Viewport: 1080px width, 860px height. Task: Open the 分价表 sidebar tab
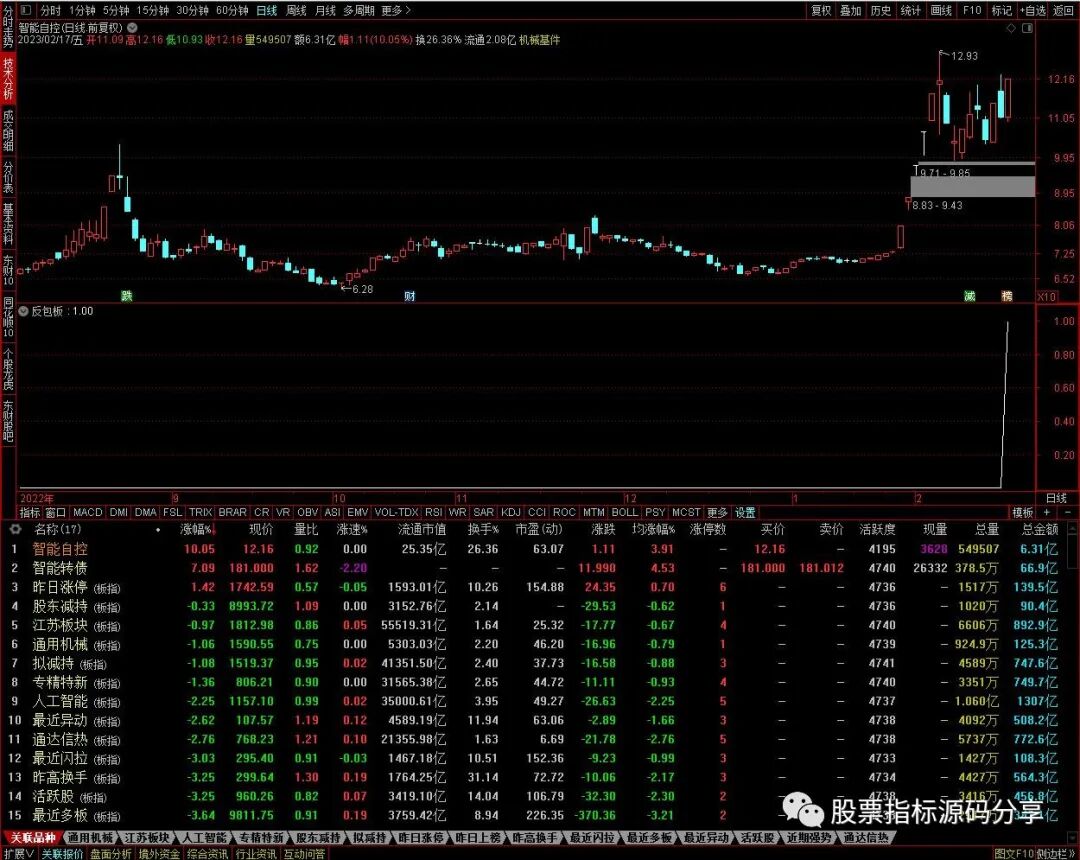[x=8, y=178]
